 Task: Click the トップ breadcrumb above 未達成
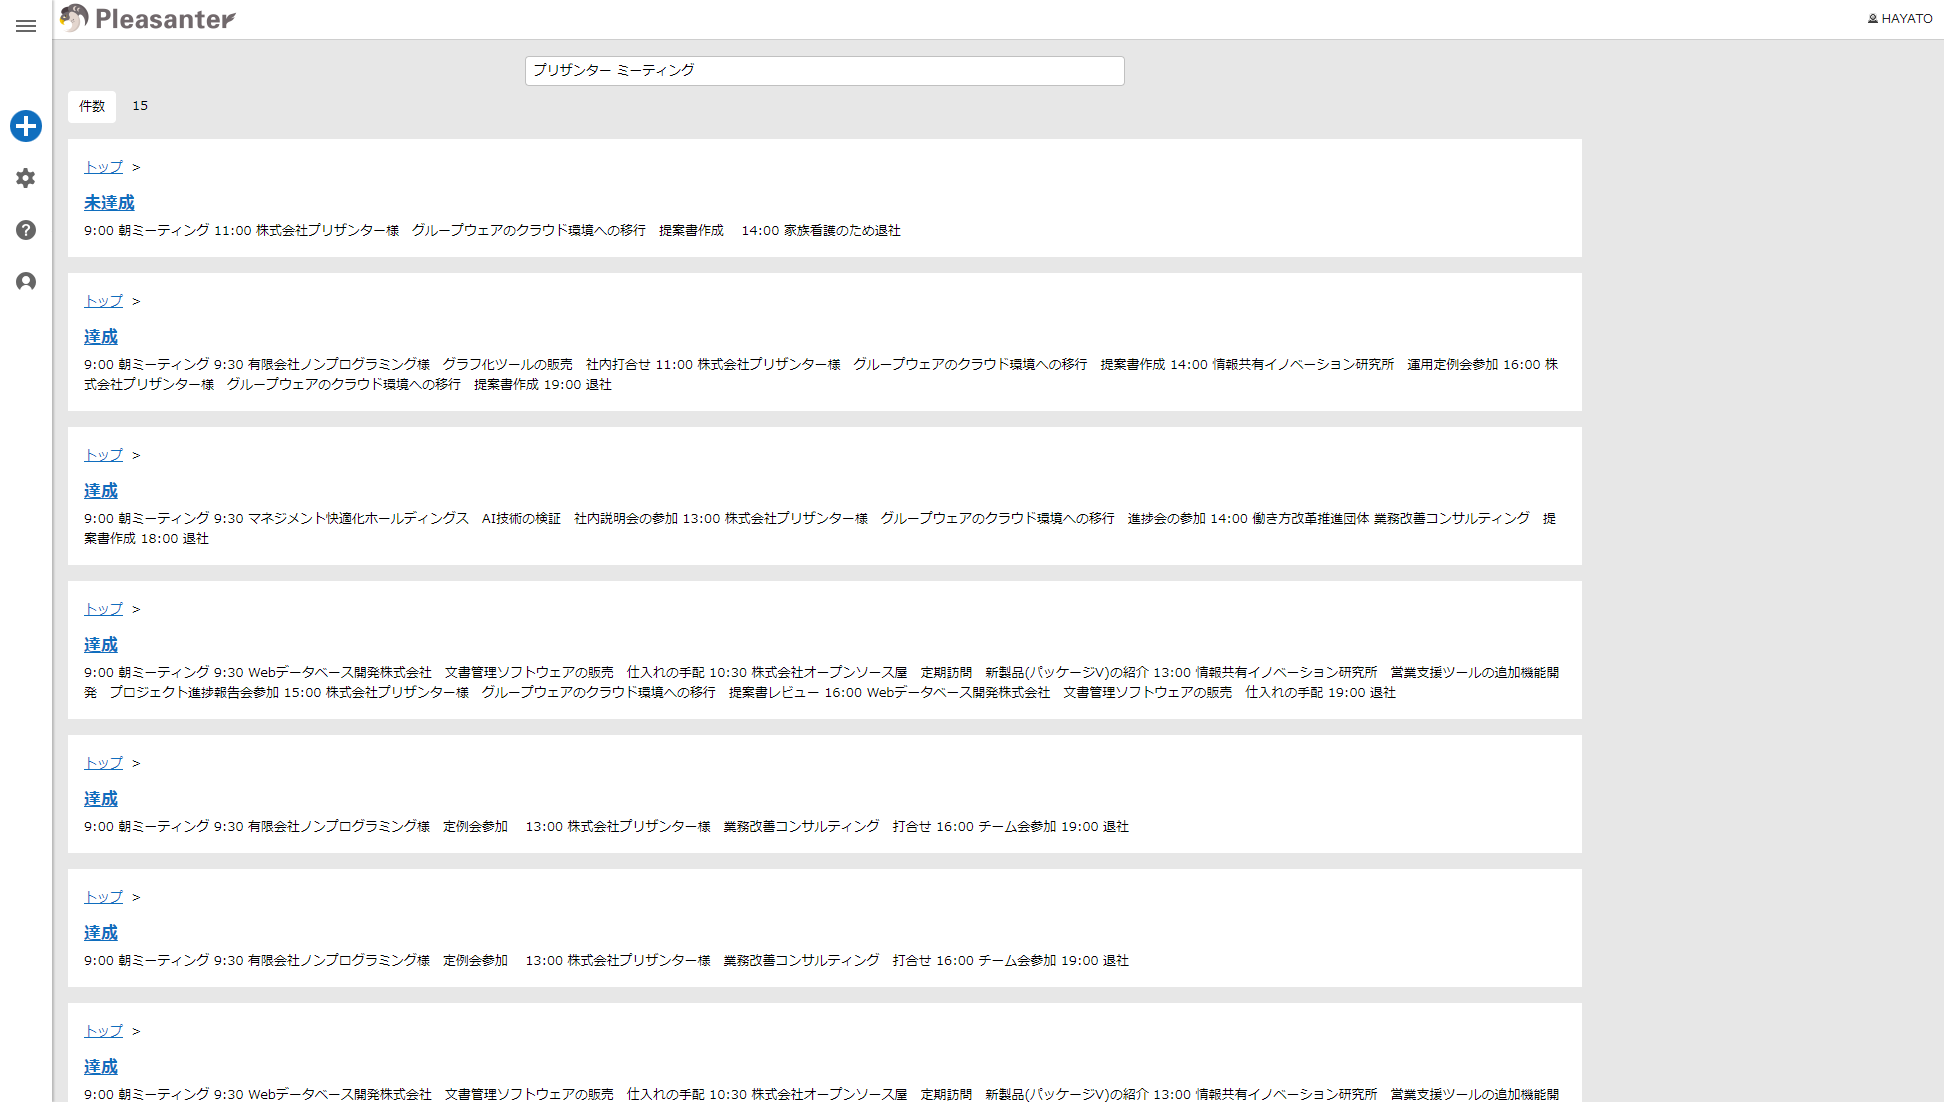103,167
